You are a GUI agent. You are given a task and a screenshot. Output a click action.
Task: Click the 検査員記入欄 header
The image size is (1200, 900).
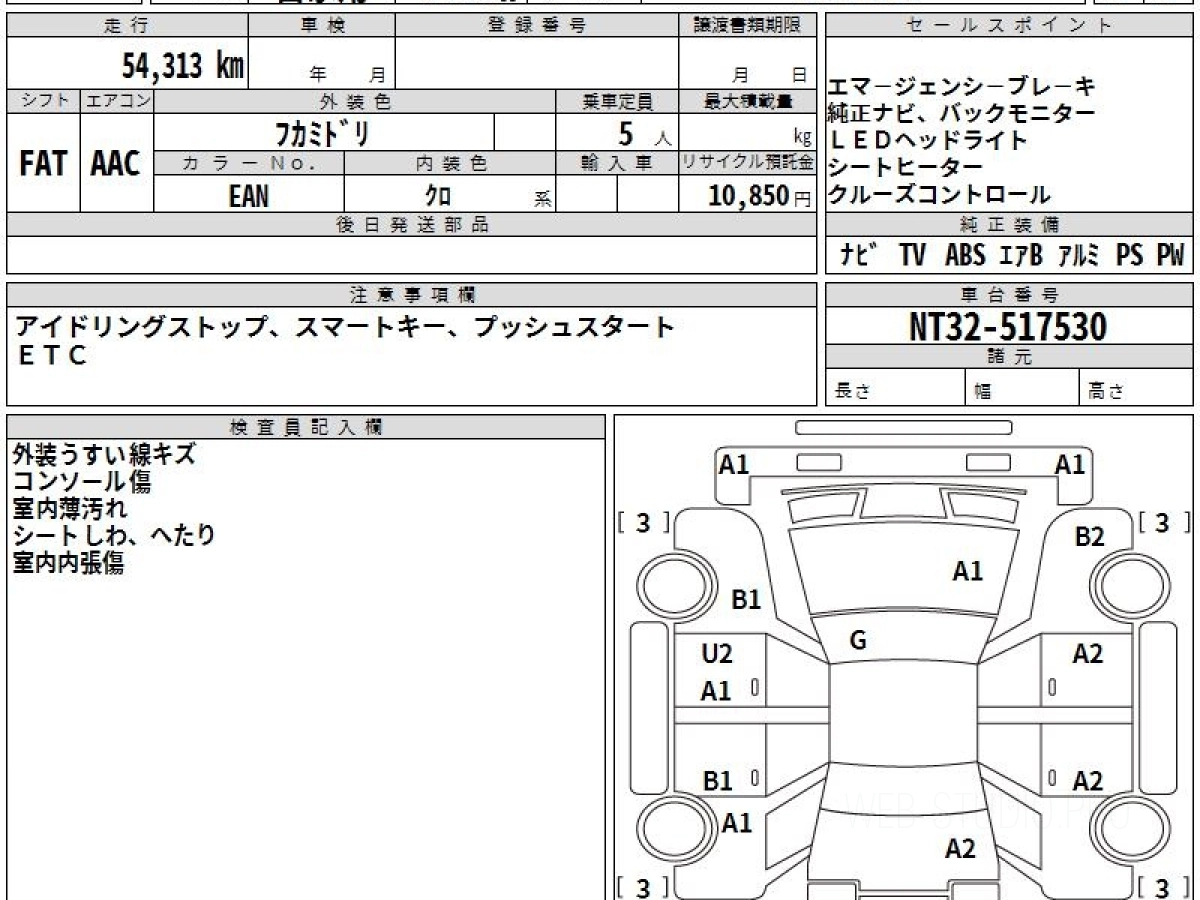306,427
